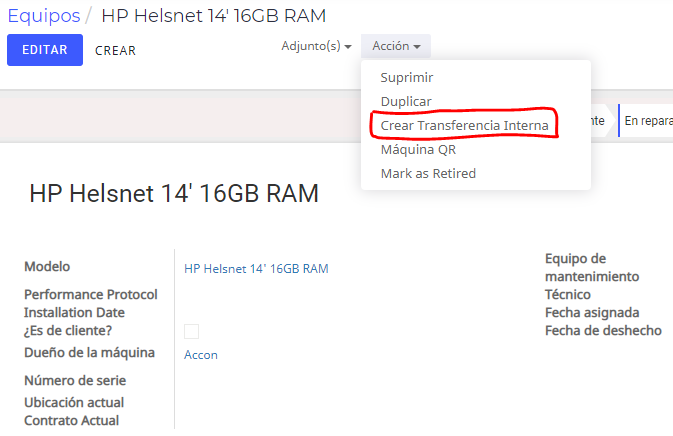The width and height of the screenshot is (673, 436).
Task: Click the Fecha de deshecho label
Action: pos(603,330)
